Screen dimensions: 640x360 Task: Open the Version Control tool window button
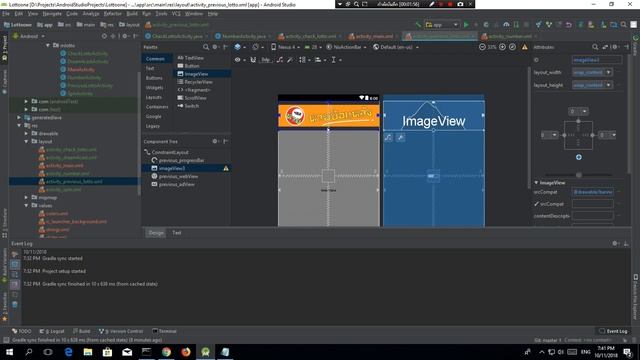pyautogui.click(x=121, y=331)
